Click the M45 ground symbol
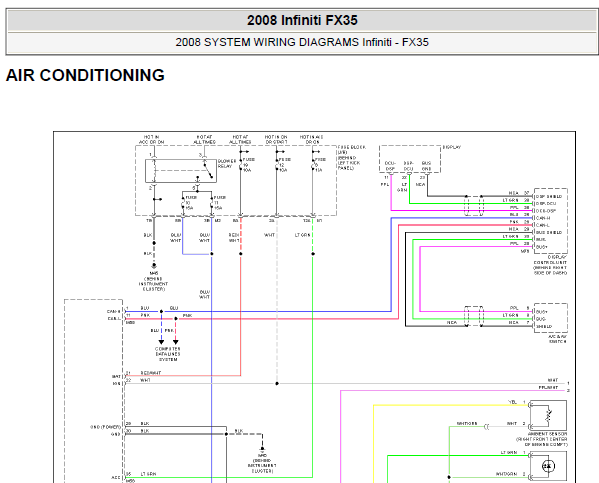Image resolution: width=599 pixels, height=483 pixels. [x=154, y=265]
